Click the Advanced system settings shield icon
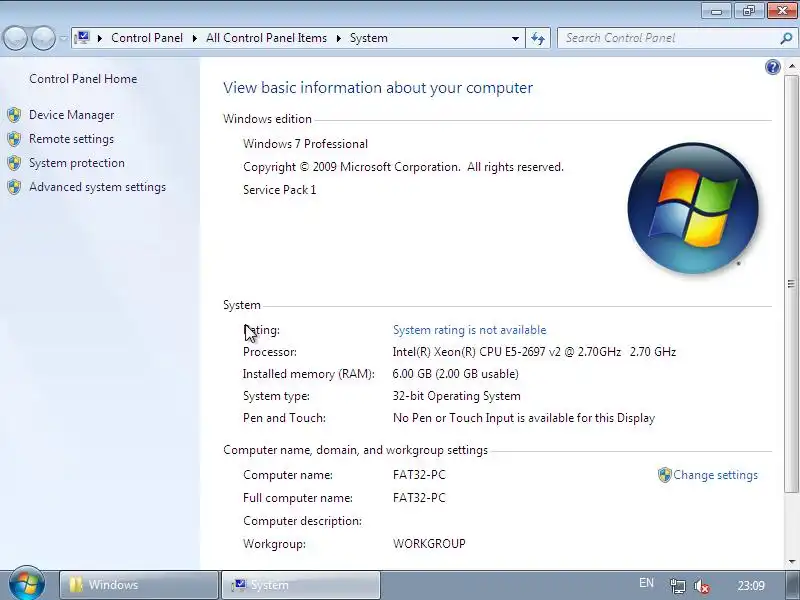Image resolution: width=800 pixels, height=600 pixels. 14,187
